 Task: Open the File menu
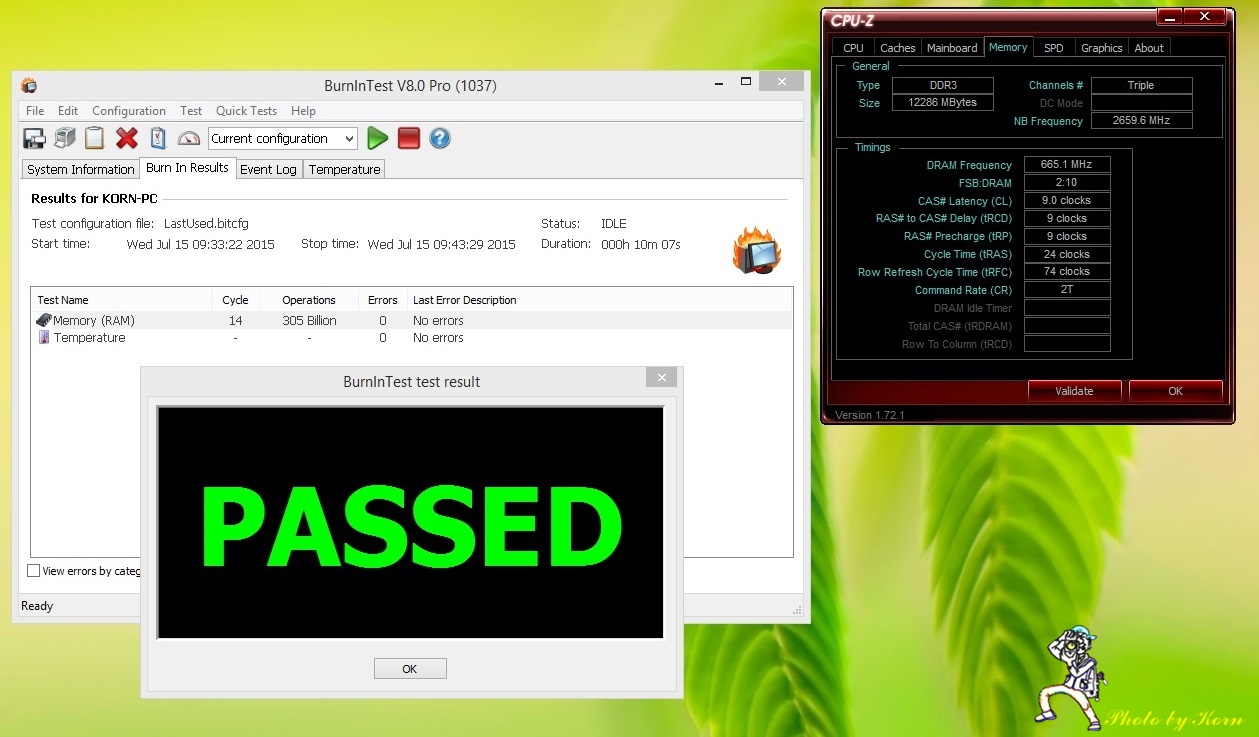tap(35, 111)
